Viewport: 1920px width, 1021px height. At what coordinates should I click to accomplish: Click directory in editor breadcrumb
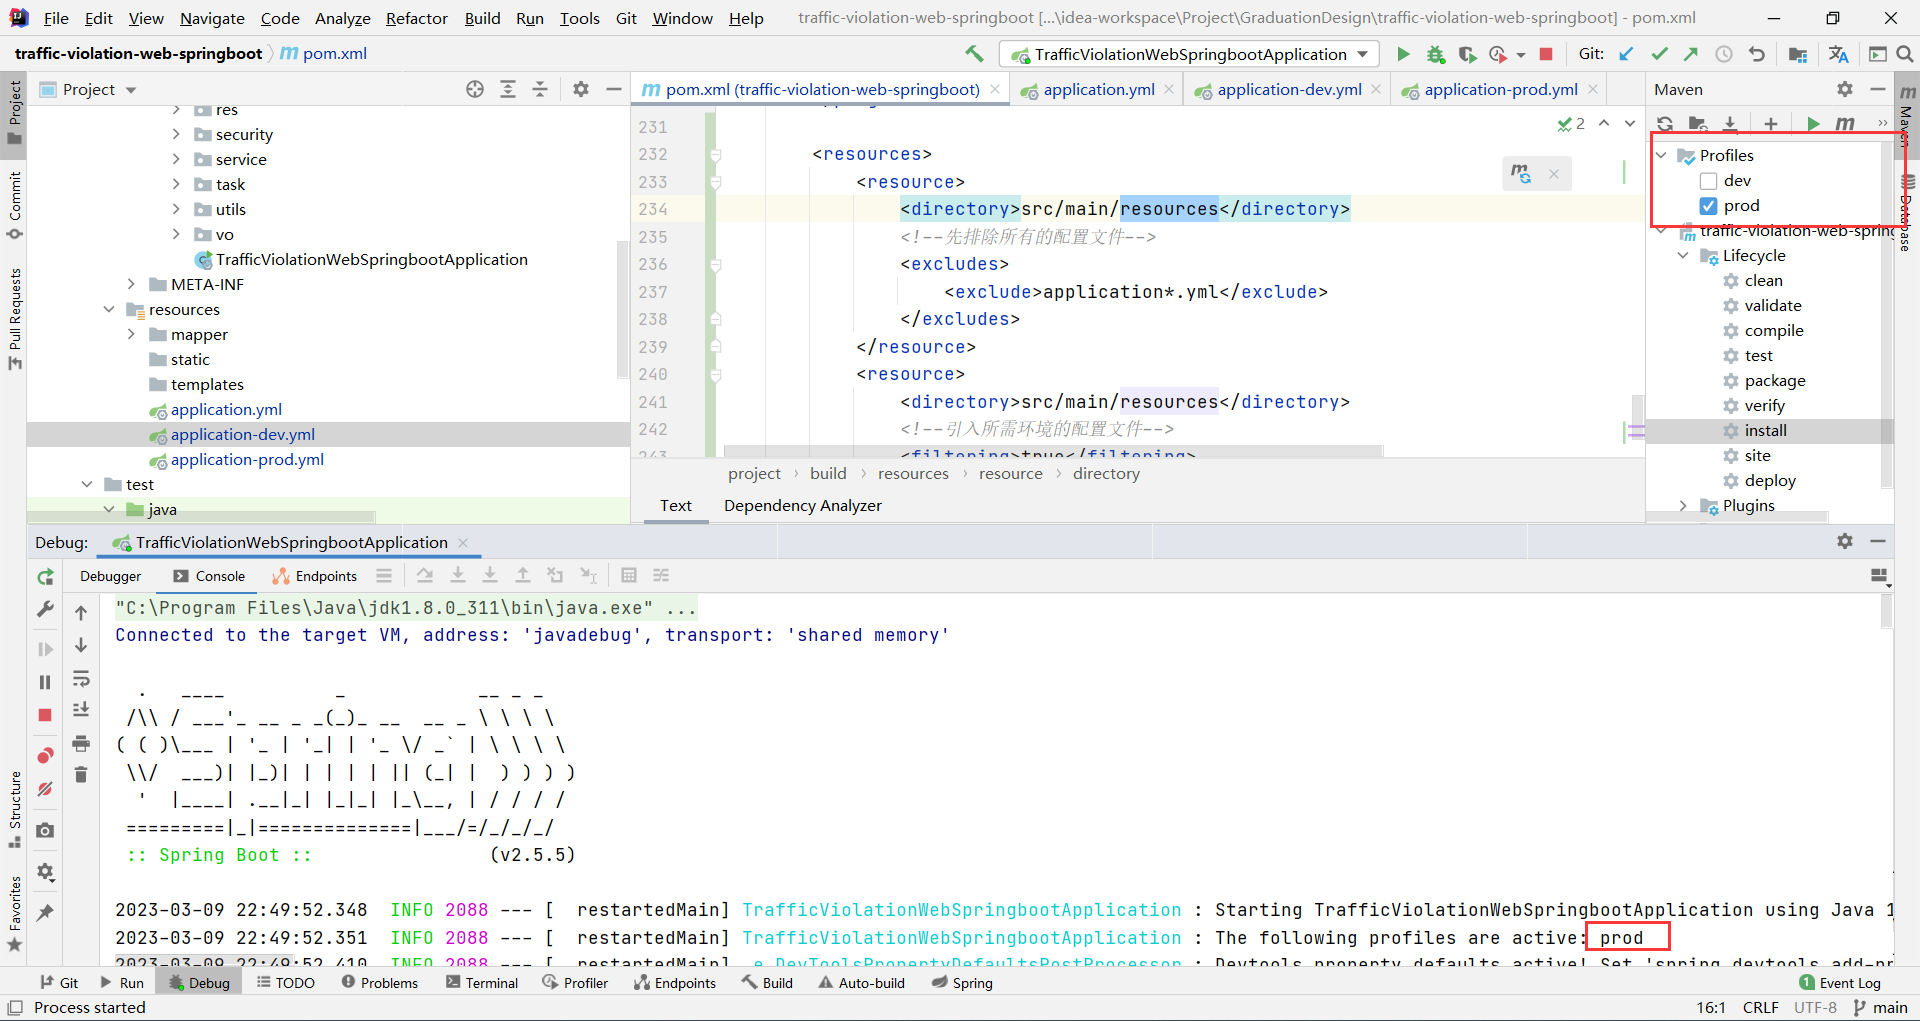pos(1106,474)
